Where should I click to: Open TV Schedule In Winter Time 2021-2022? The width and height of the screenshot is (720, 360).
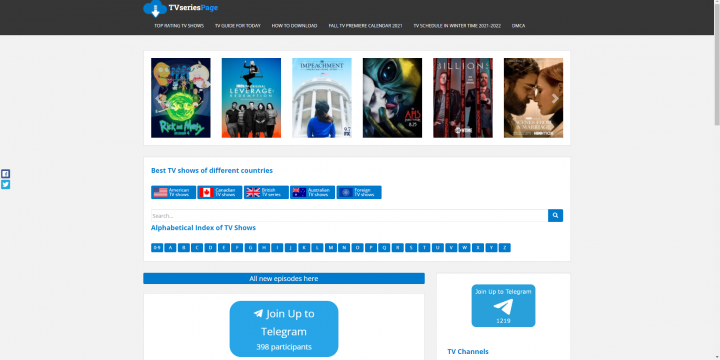coord(457,26)
